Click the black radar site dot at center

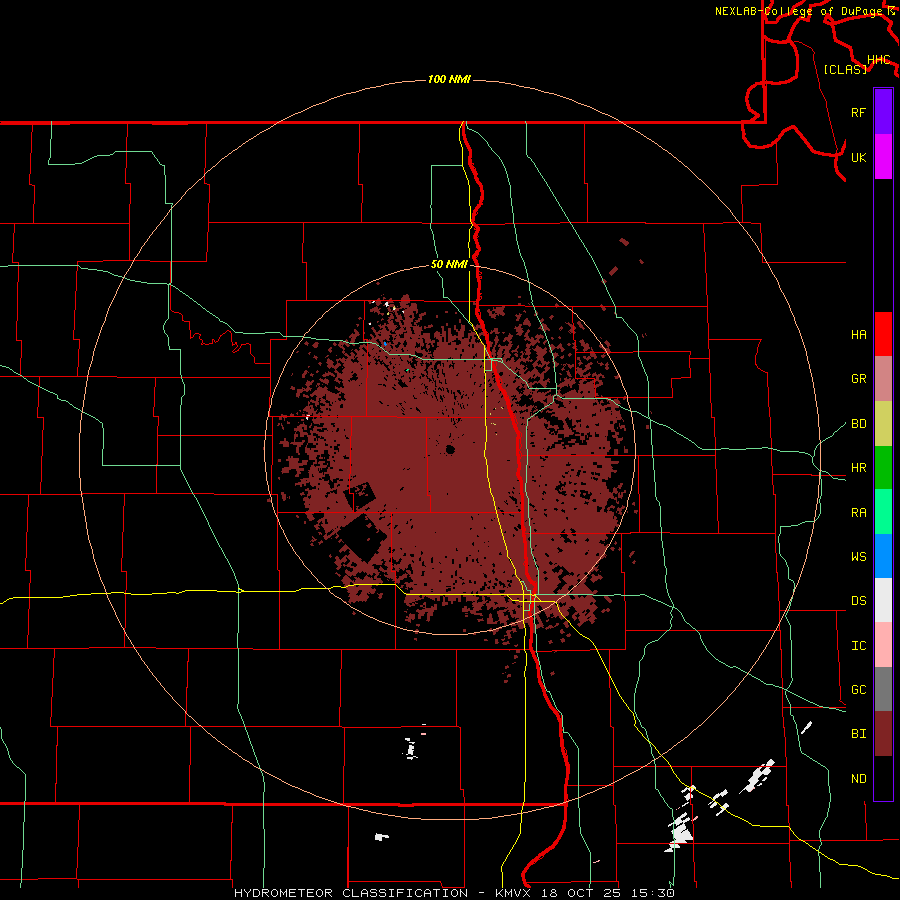click(450, 449)
